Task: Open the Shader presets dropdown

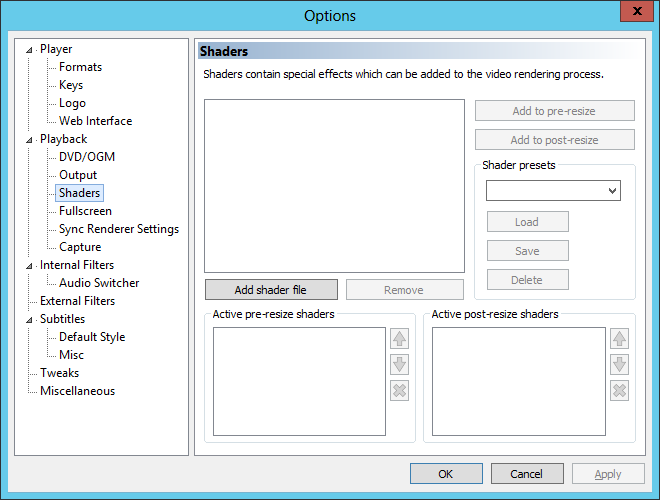Action: coord(553,190)
